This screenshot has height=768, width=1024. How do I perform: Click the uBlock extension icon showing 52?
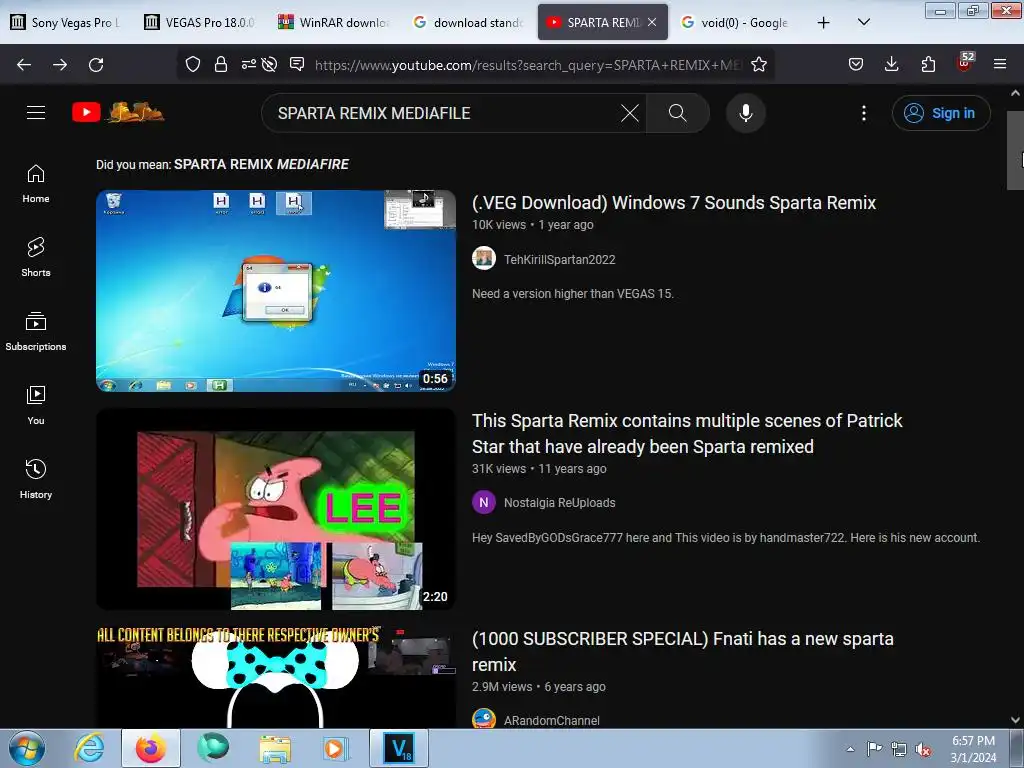coord(965,62)
